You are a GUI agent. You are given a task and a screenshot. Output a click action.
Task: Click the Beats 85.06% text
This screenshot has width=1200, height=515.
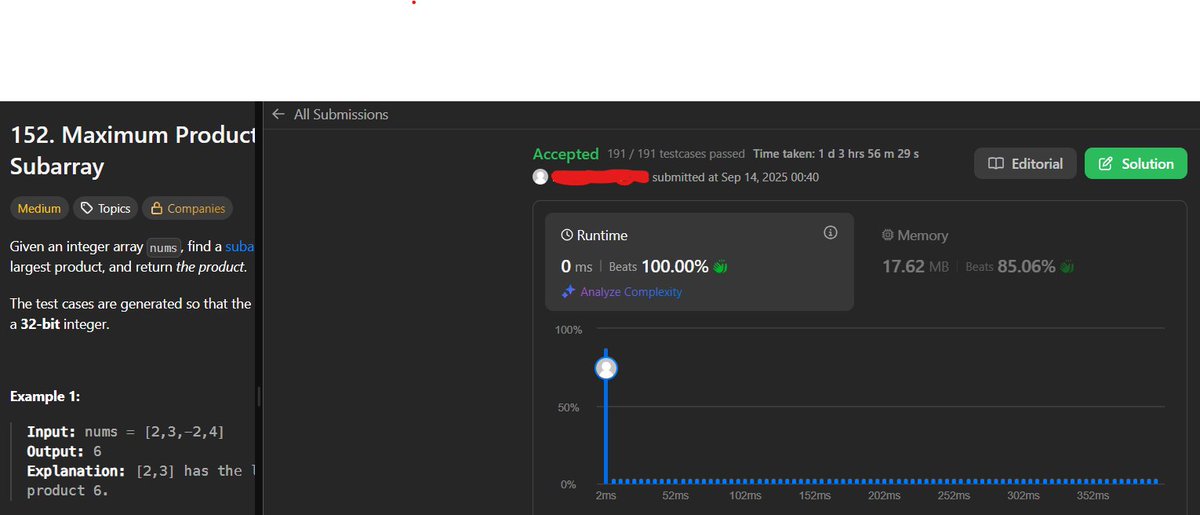click(x=1010, y=267)
